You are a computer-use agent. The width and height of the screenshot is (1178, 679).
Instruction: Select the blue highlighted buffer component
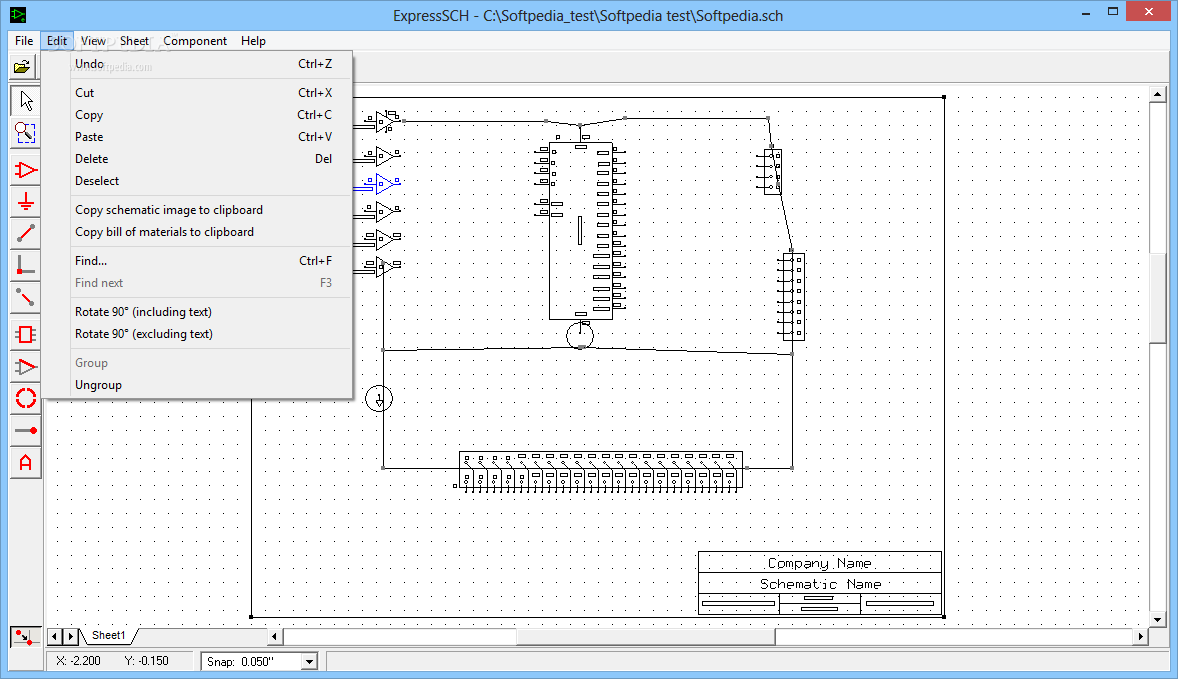pyautogui.click(x=383, y=183)
